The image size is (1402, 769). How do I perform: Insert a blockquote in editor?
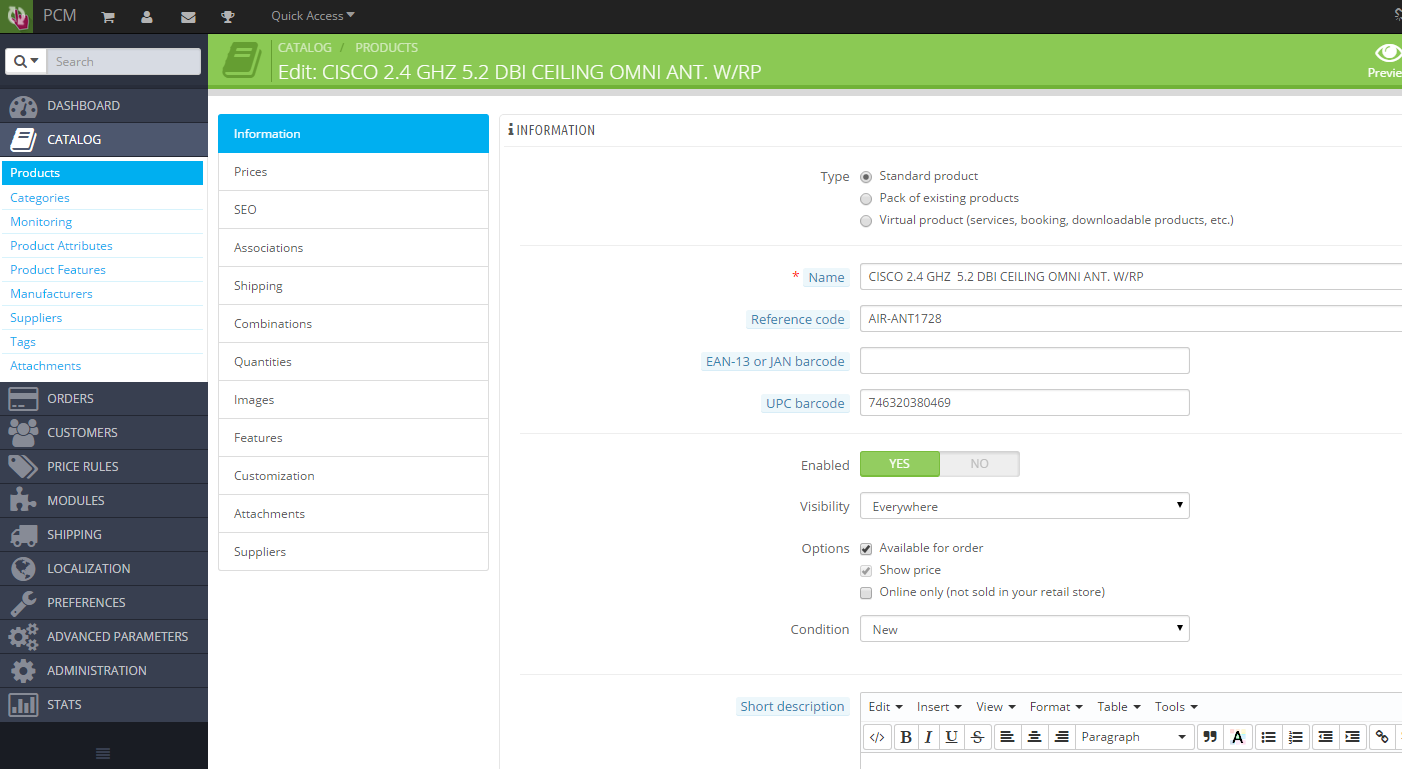click(1210, 737)
